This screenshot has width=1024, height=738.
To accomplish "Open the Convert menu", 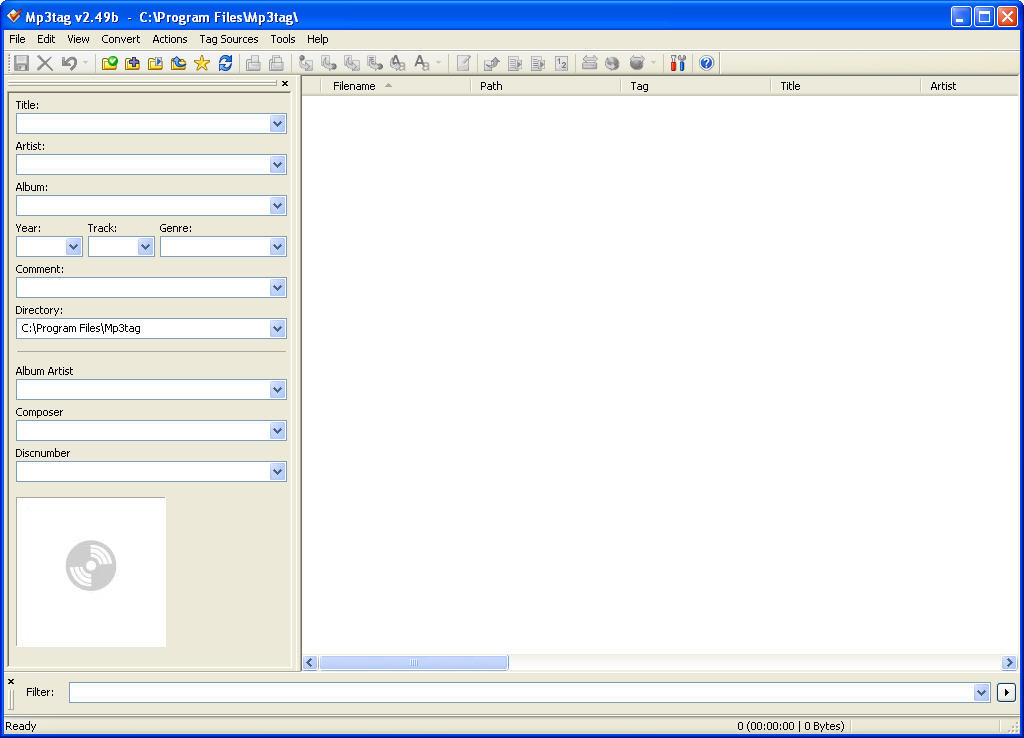I will [x=121, y=39].
